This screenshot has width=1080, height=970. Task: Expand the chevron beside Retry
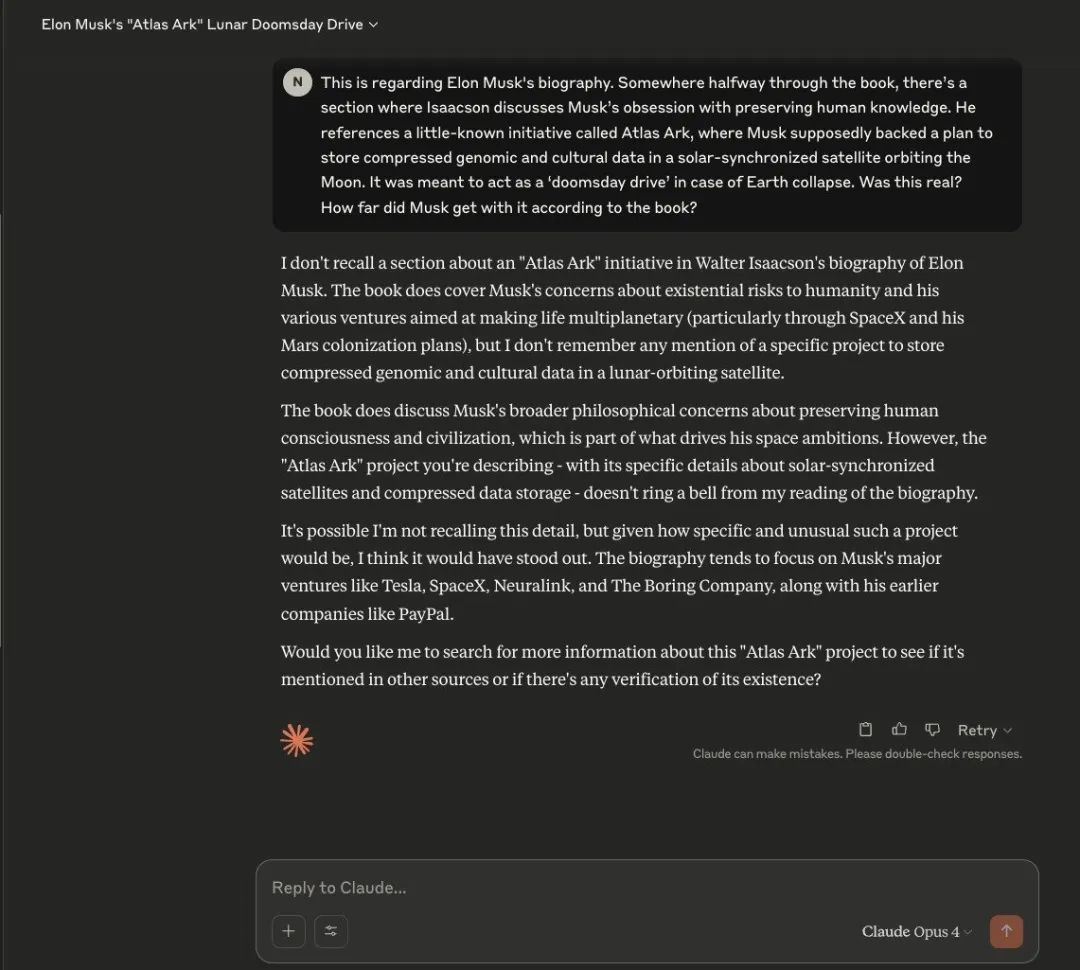coord(1008,731)
